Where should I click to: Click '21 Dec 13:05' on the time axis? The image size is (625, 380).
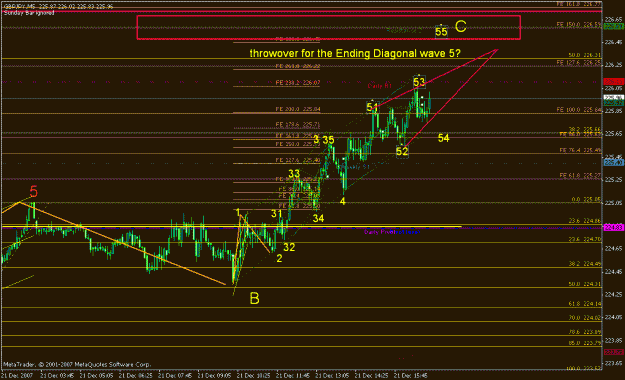coord(332,376)
